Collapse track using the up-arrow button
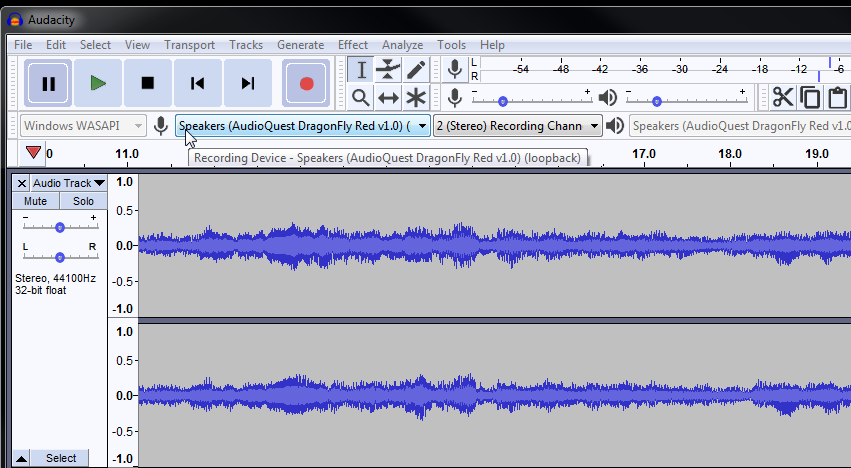The image size is (851, 468). (x=21, y=459)
